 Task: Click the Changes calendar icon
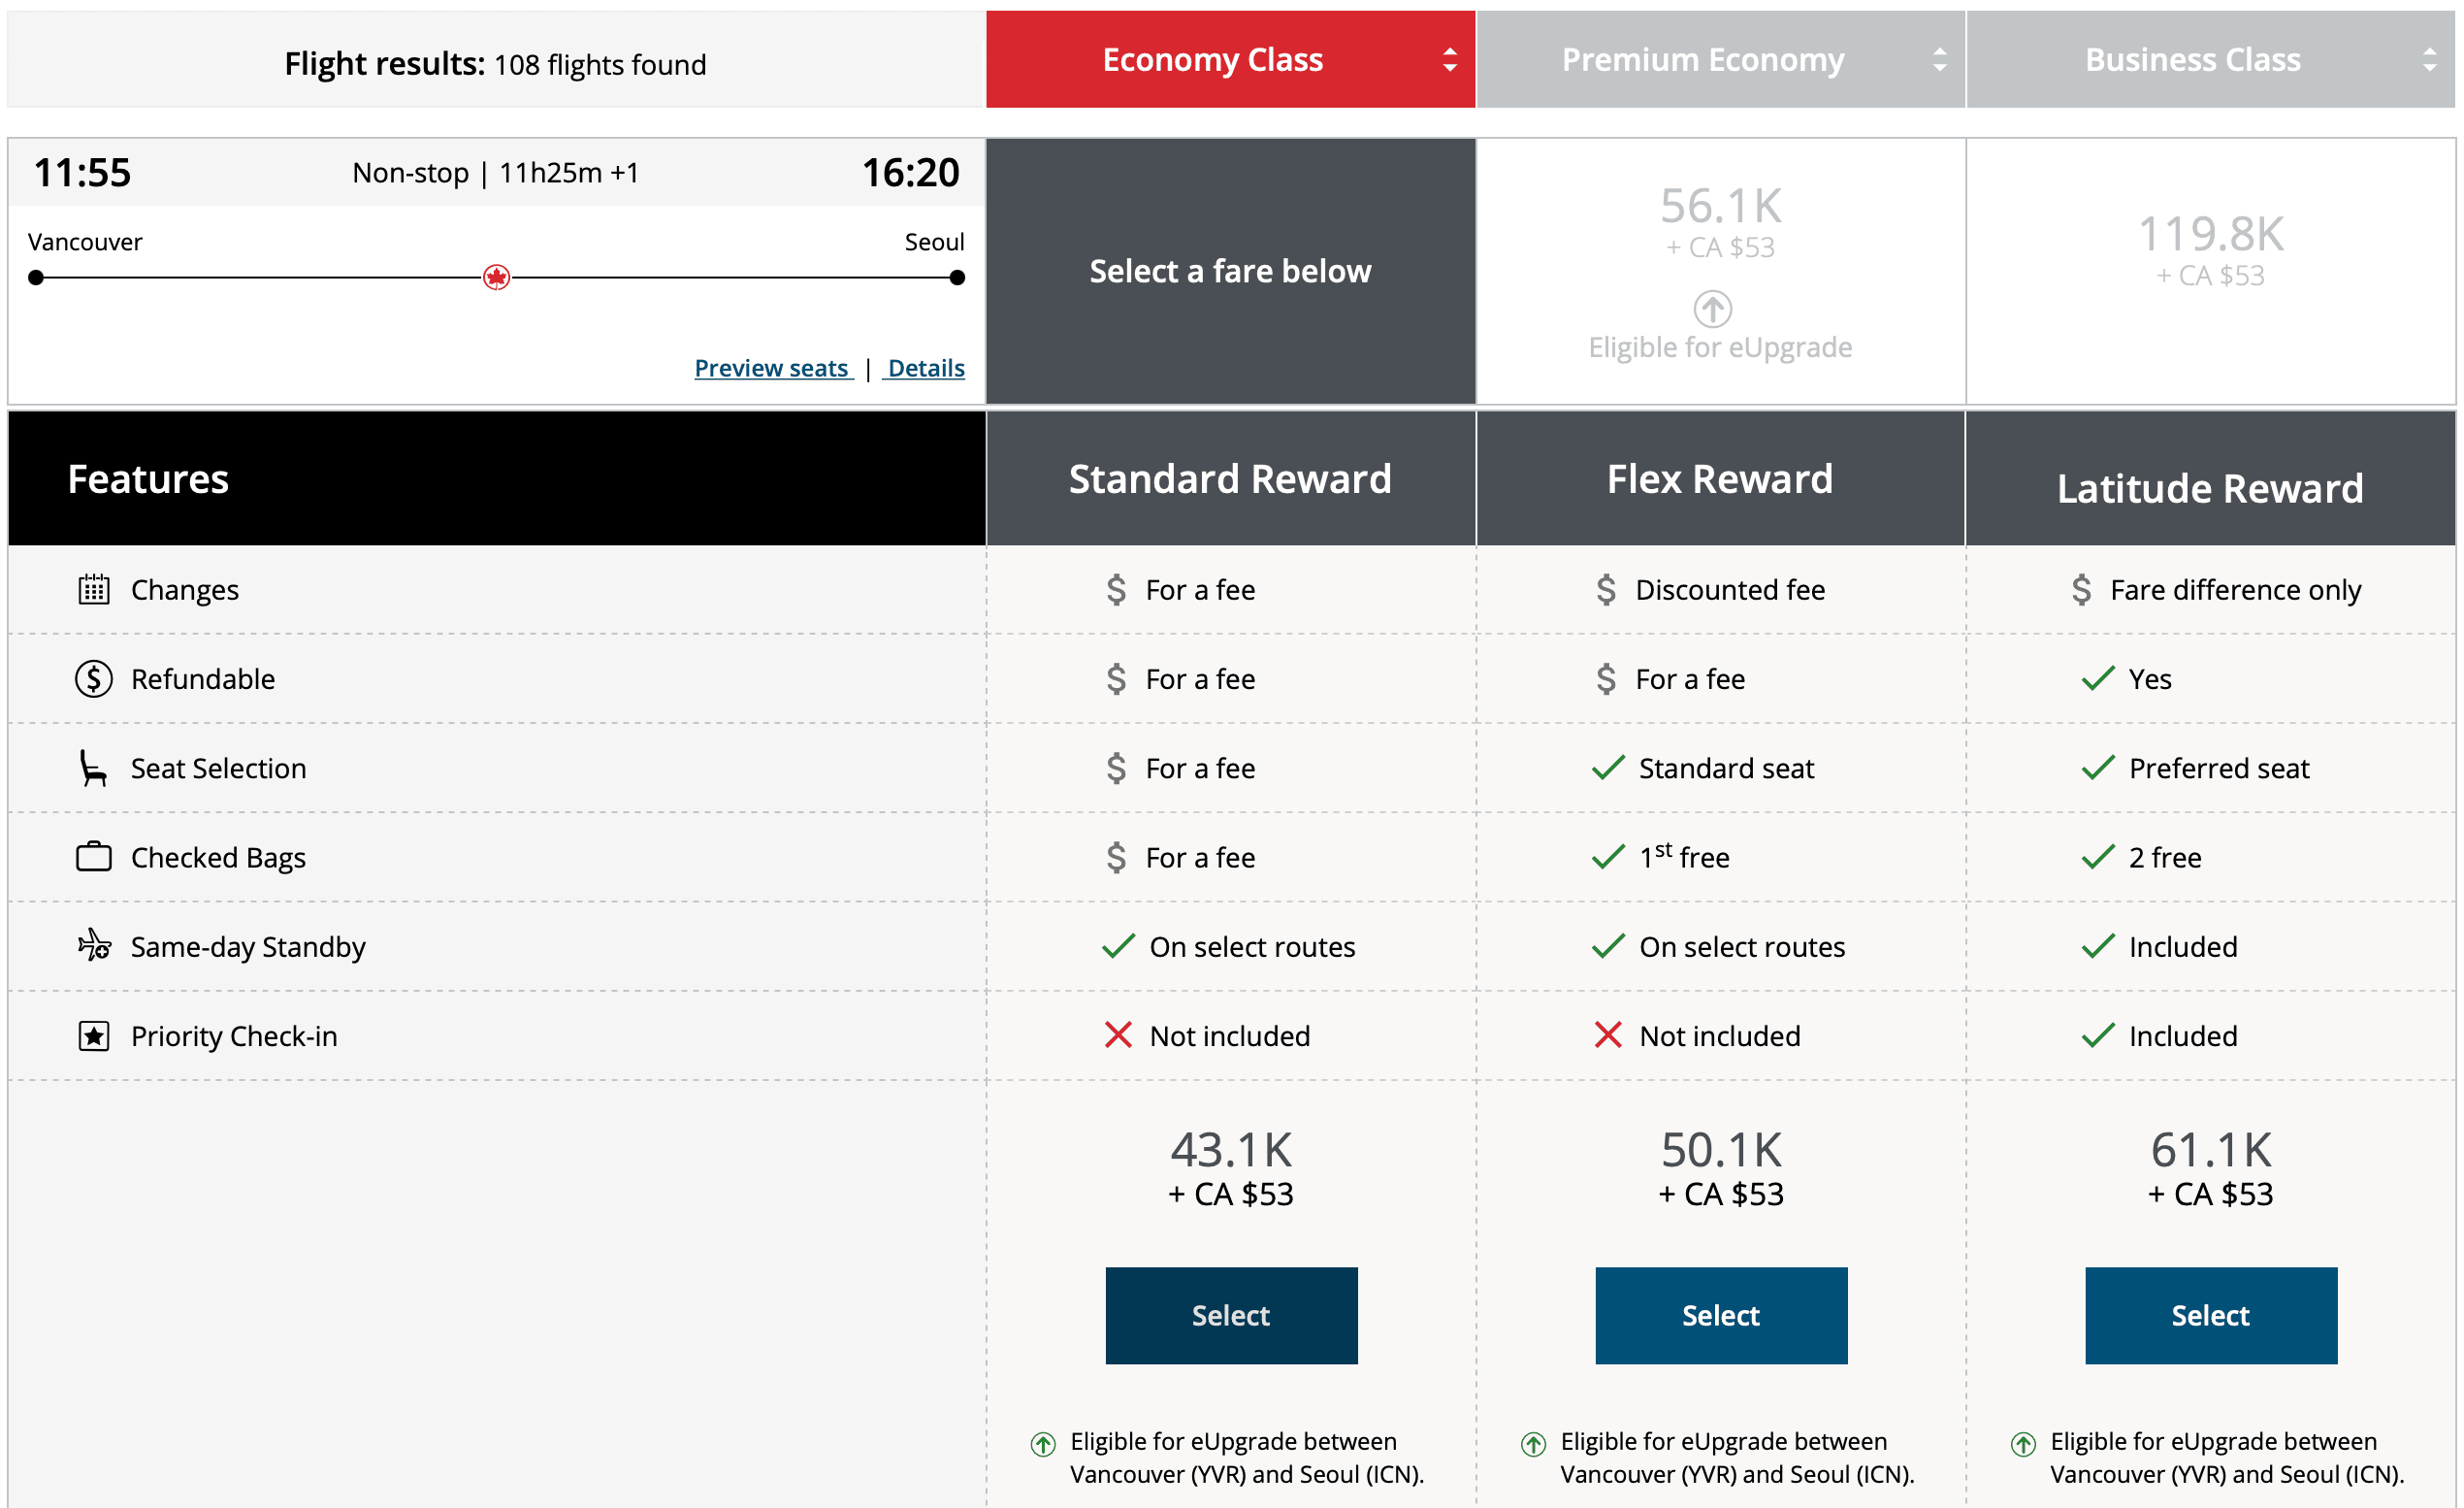coord(94,590)
